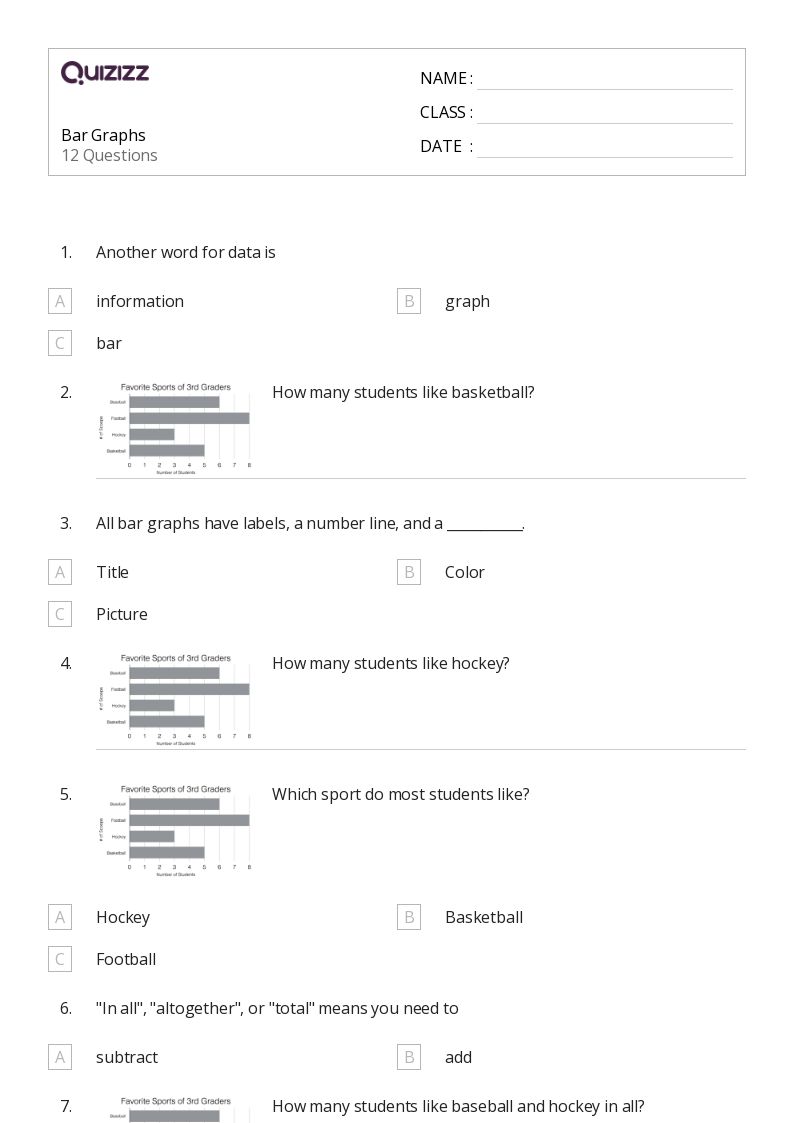Tick box A for 'subtract'
The width and height of the screenshot is (794, 1123).
pos(60,1057)
